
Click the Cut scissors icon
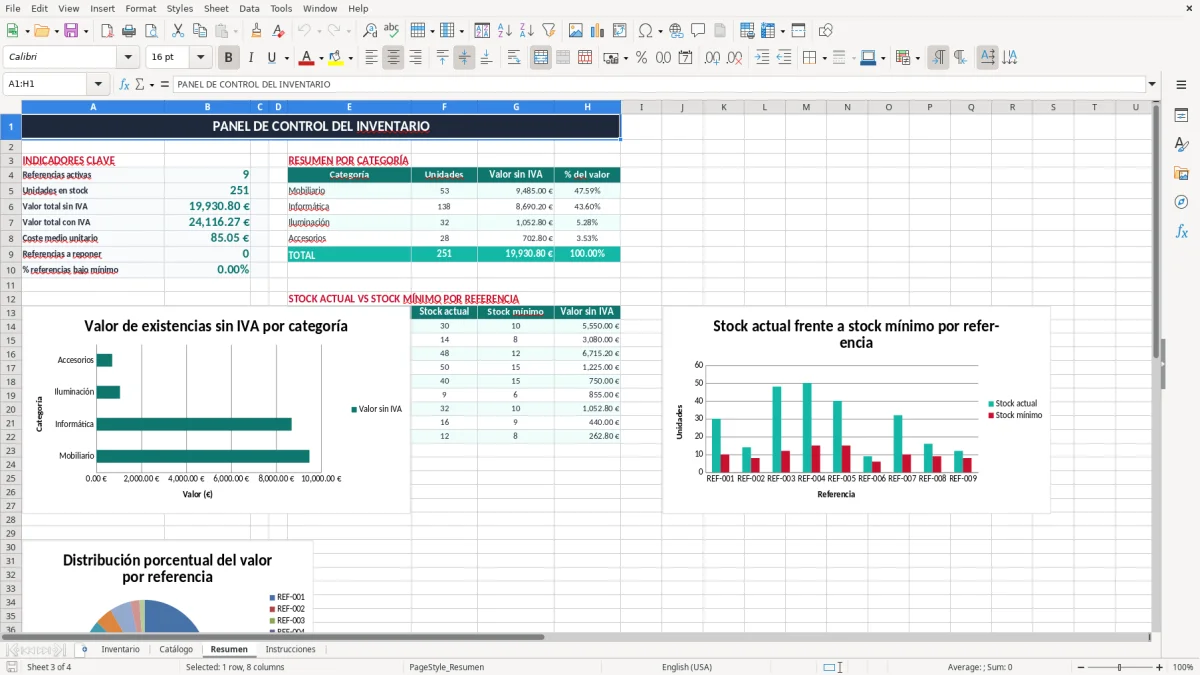click(177, 31)
